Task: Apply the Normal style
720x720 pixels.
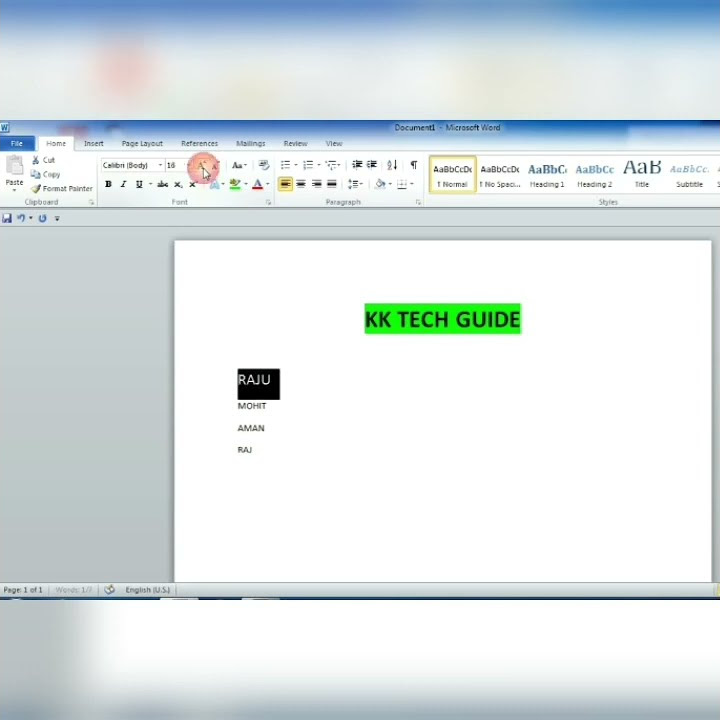Action: click(452, 174)
